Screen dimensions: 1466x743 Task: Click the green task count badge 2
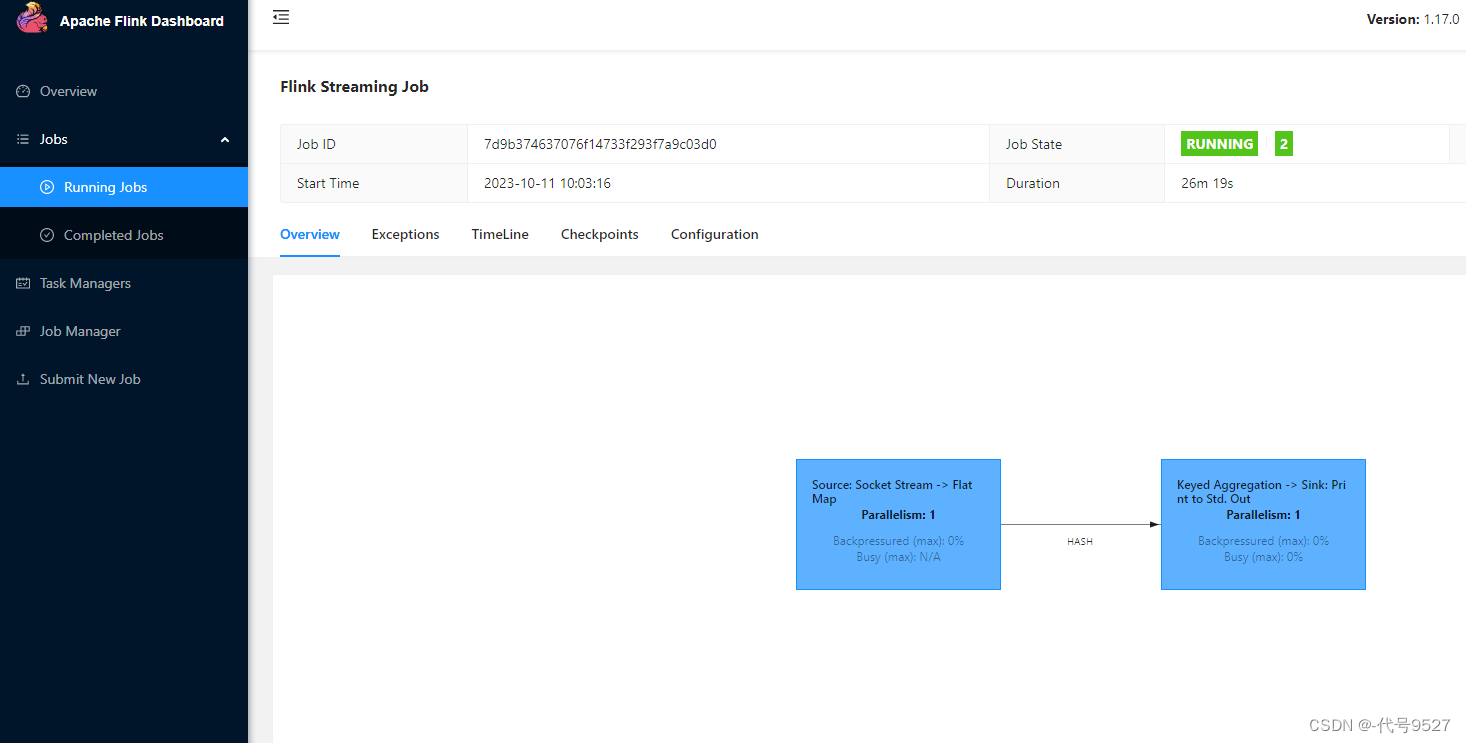click(1284, 144)
